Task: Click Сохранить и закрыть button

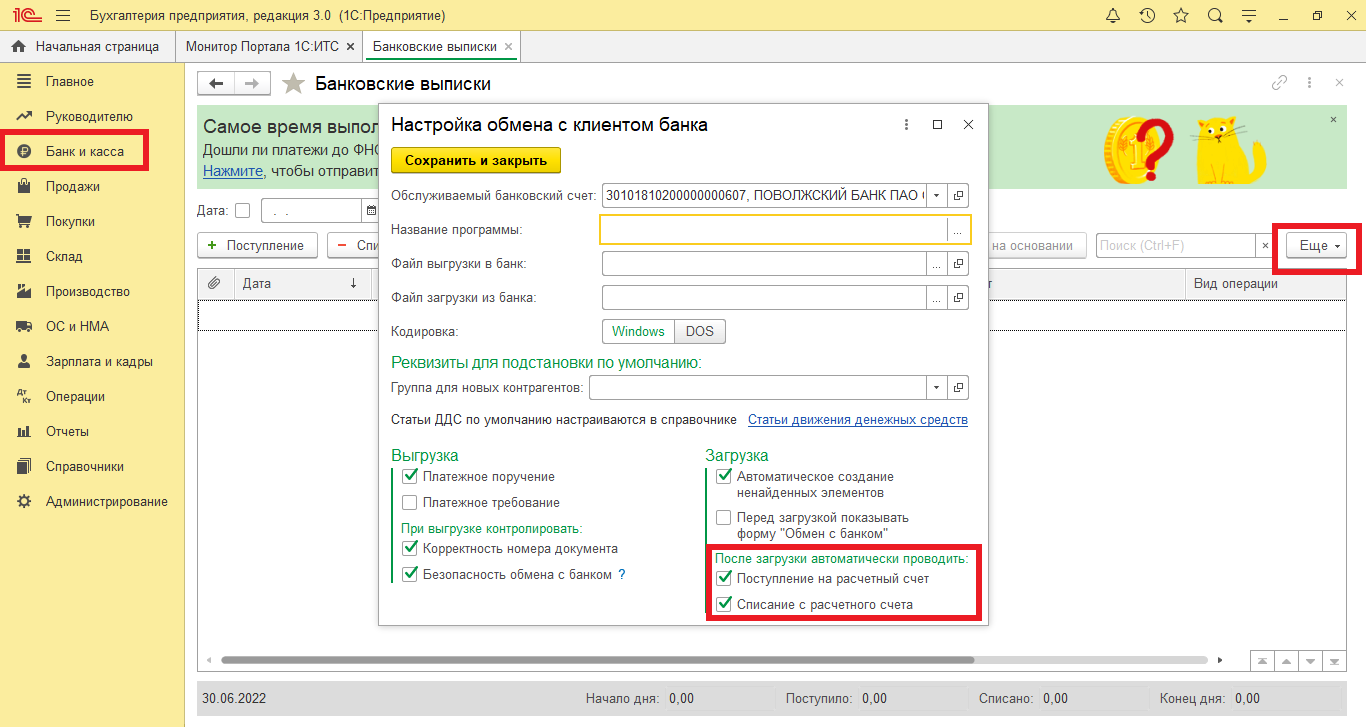Action: pyautogui.click(x=476, y=161)
